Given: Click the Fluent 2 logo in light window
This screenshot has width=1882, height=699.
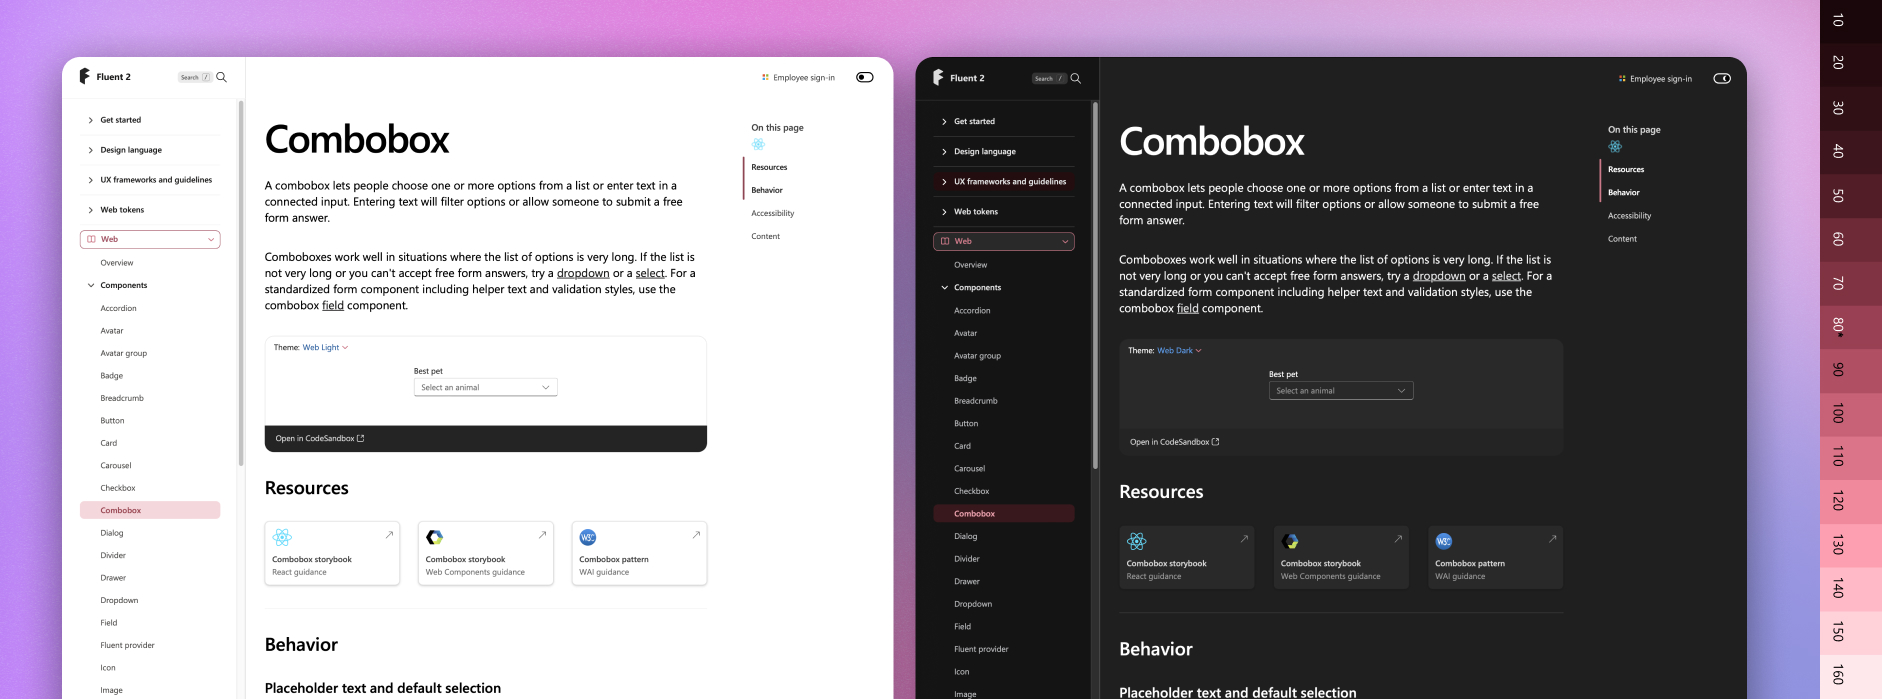Looking at the screenshot, I should click(86, 76).
